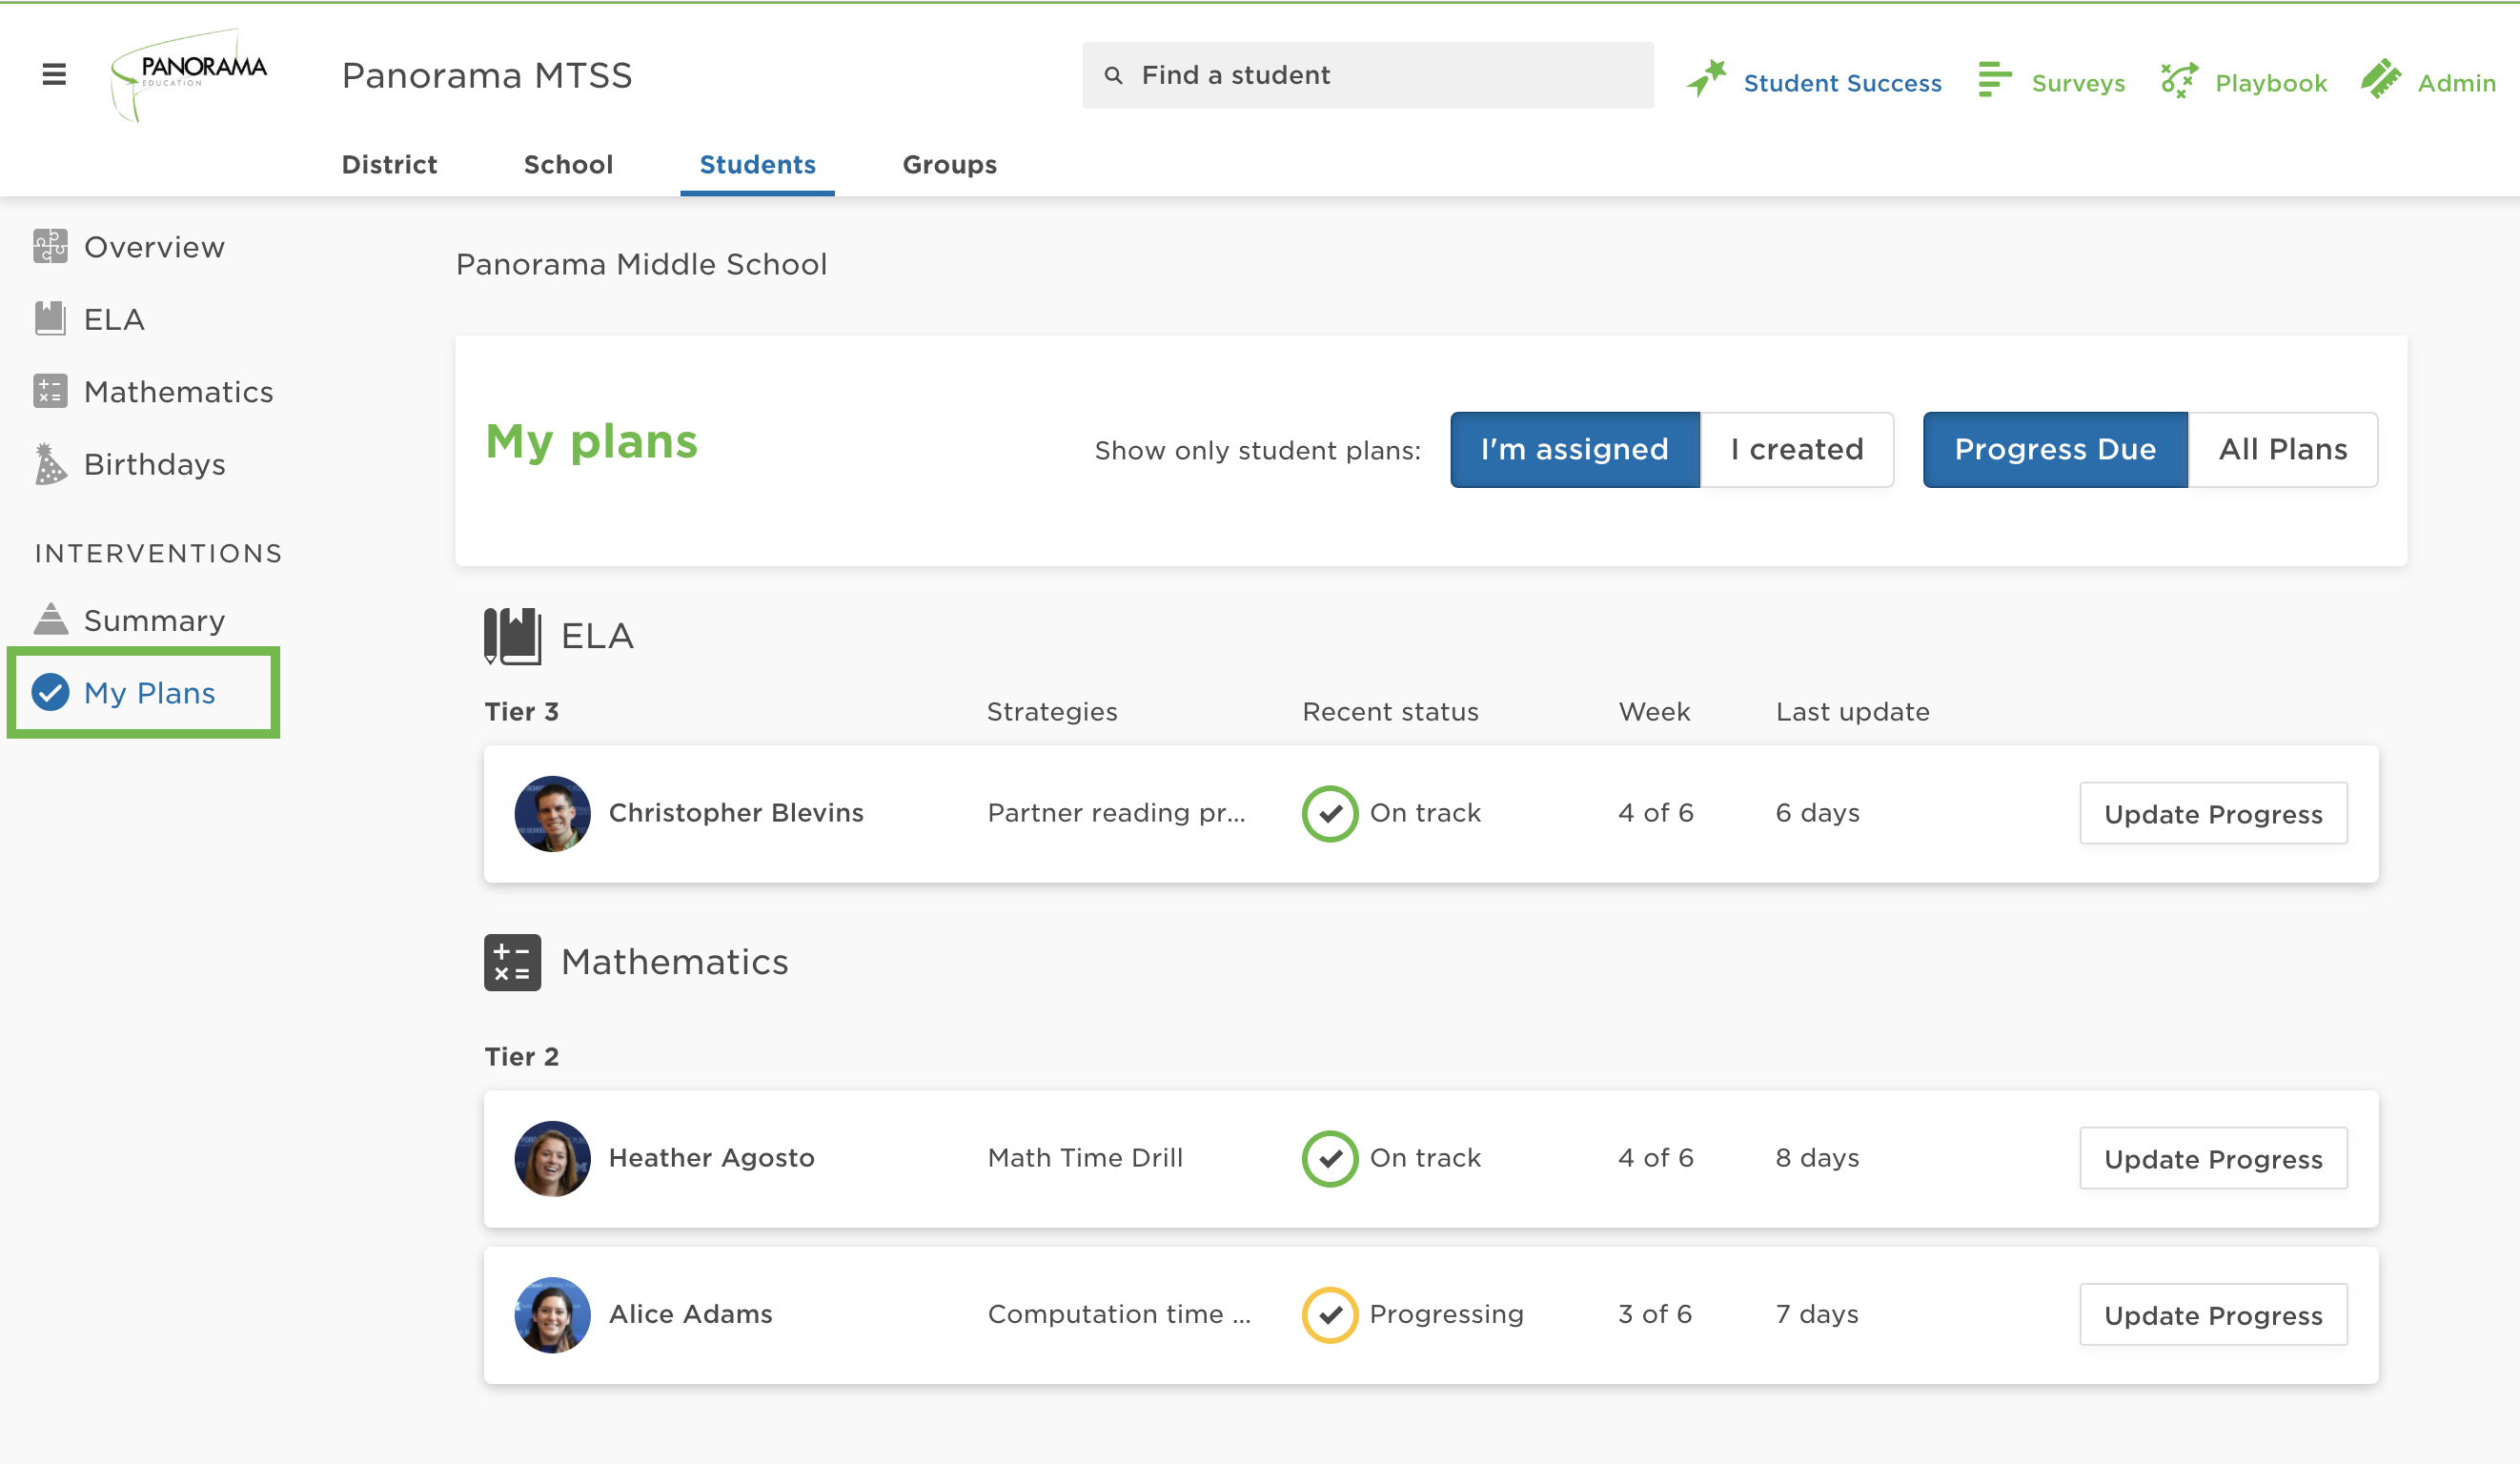
Task: Click the Summary pyramid icon
Action: tap(50, 620)
